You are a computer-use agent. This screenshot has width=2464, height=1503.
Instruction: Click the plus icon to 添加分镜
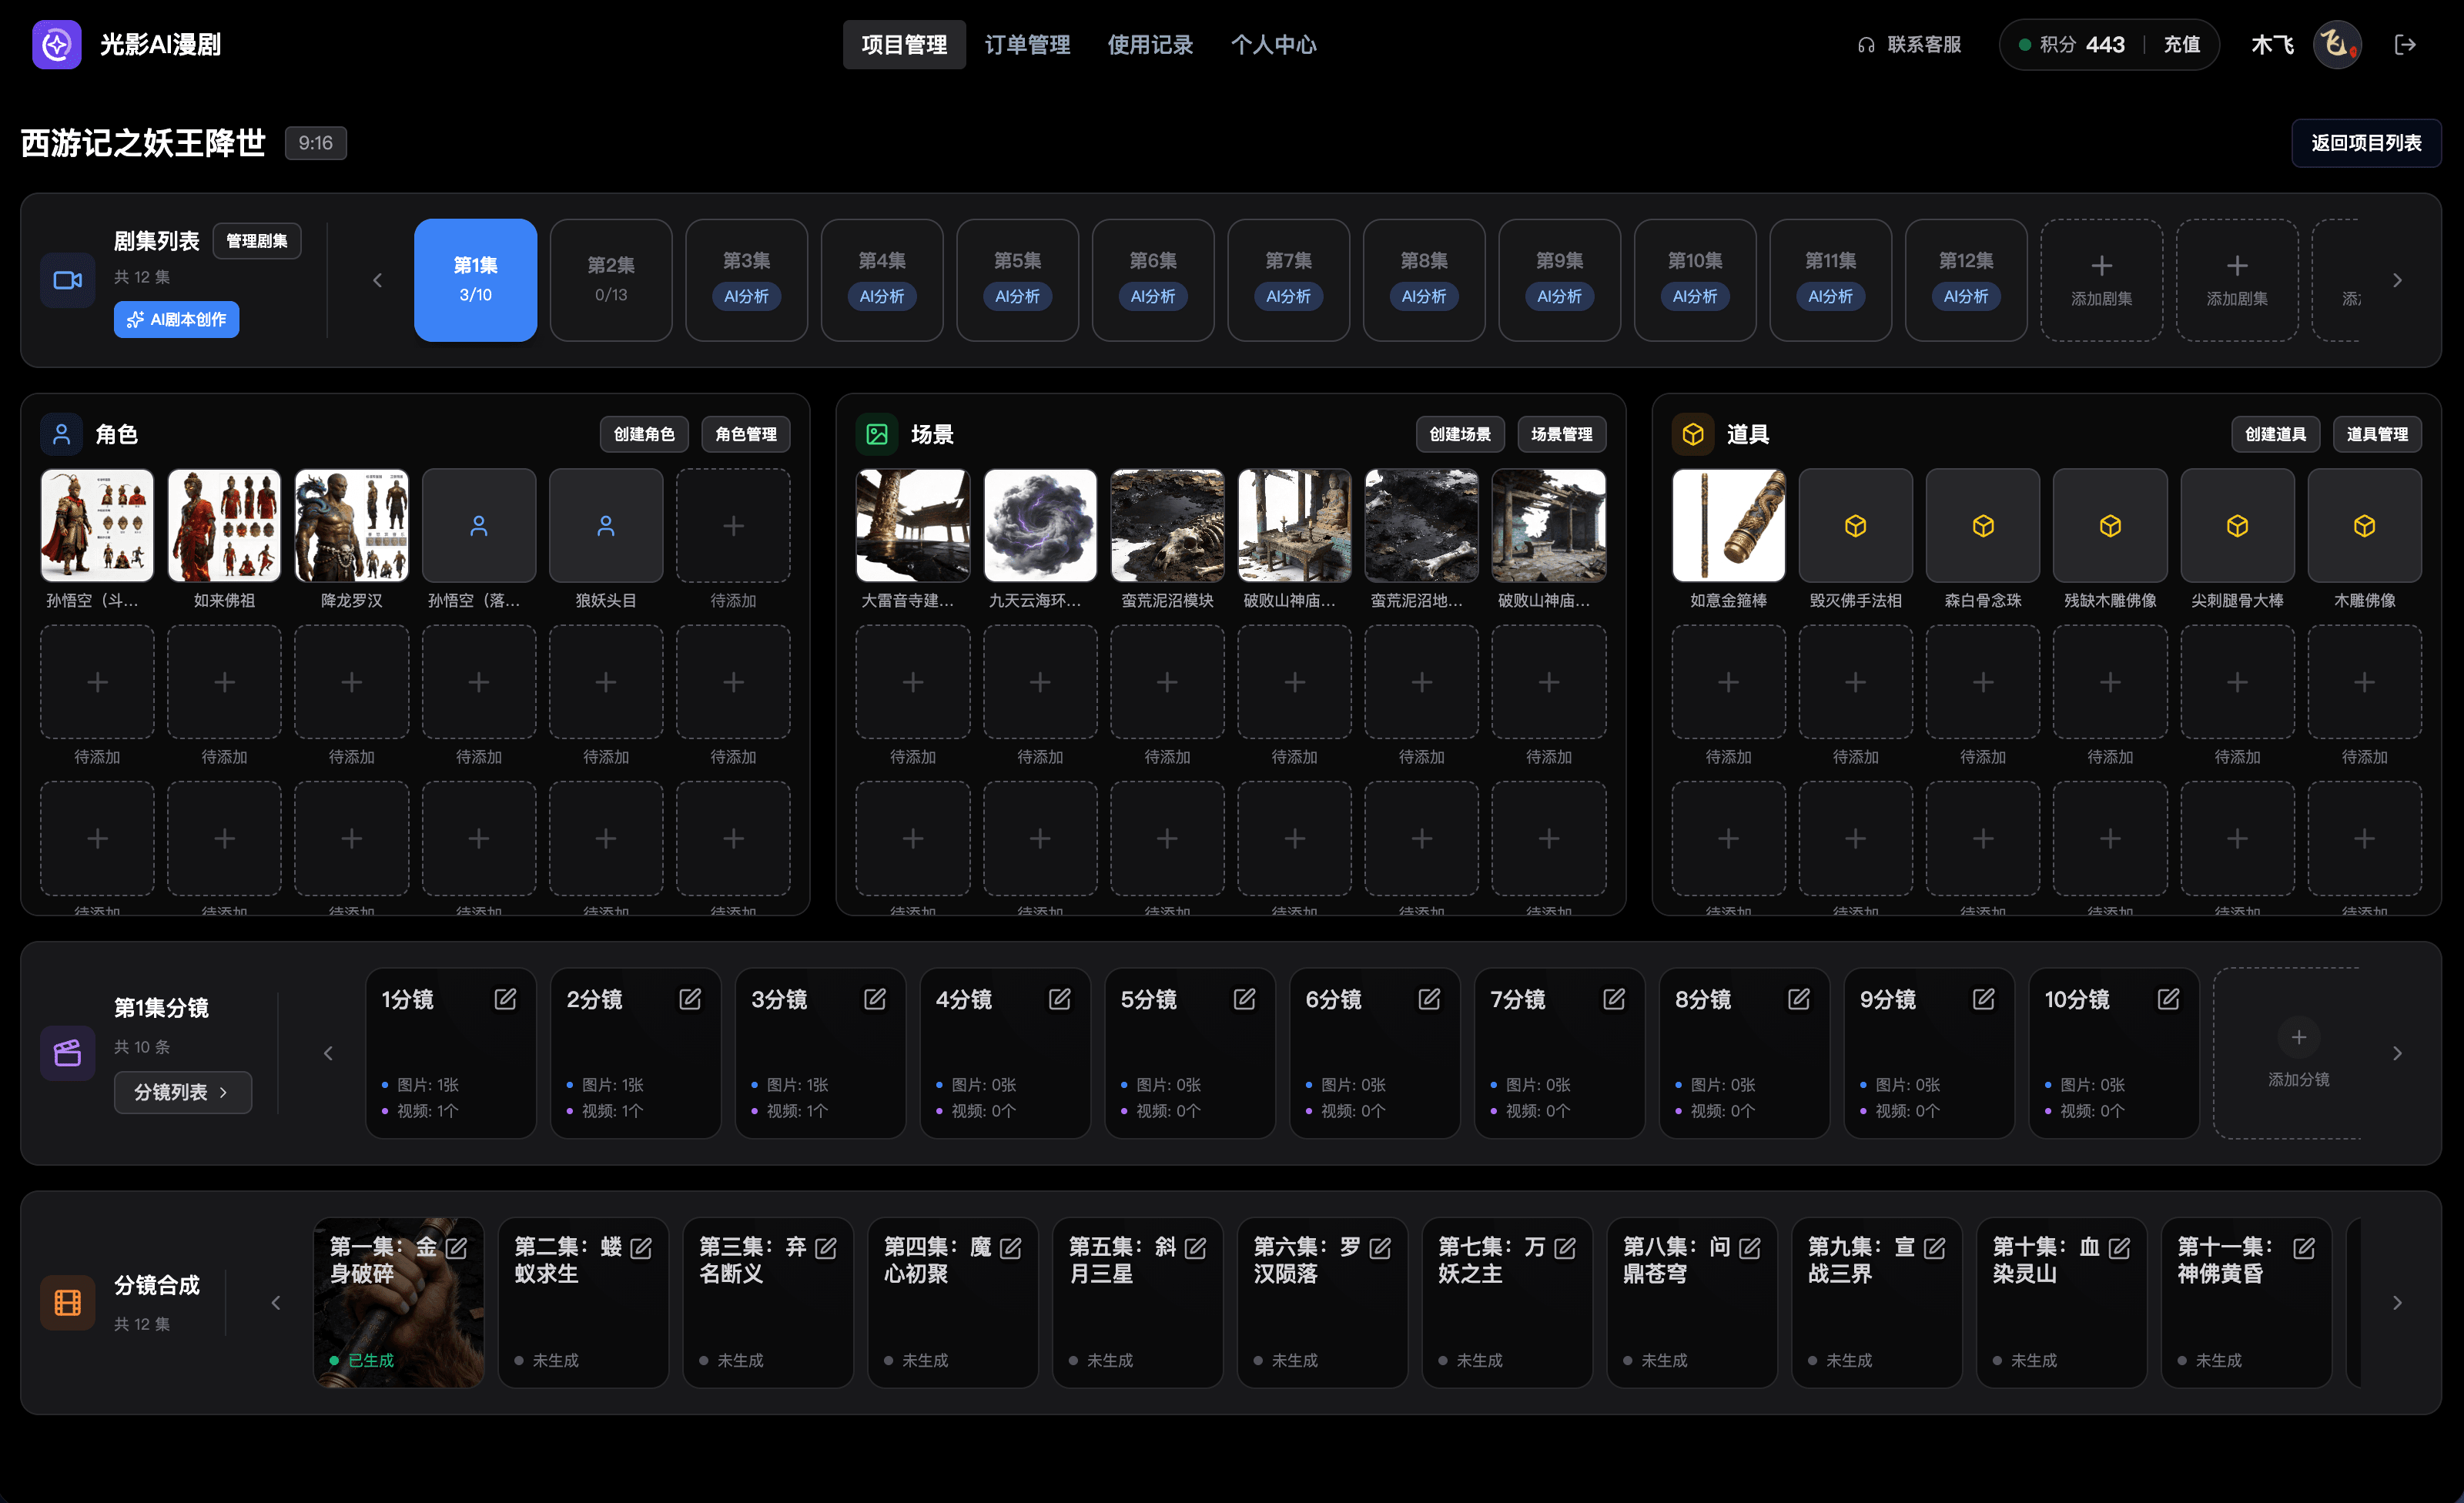pyautogui.click(x=2298, y=1037)
